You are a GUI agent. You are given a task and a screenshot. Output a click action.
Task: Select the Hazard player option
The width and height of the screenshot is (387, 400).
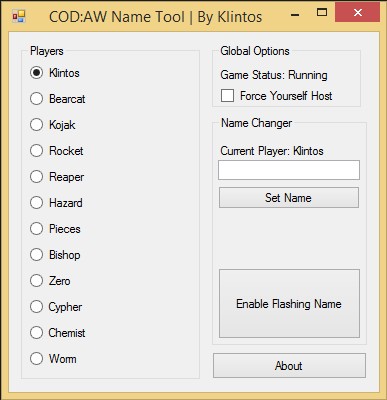(x=56, y=203)
